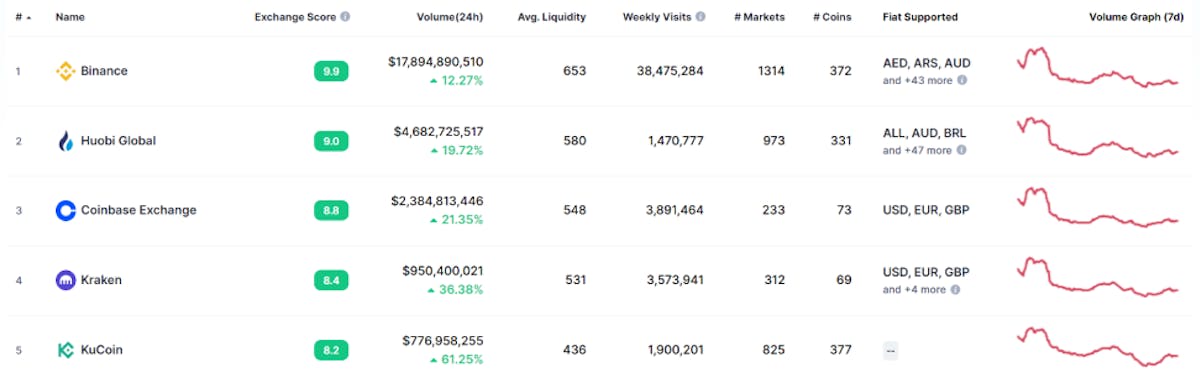Viewport: 1200px width, 383px height.
Task: View Huobi Global 7d volume graph
Action: pyautogui.click(x=1099, y=138)
